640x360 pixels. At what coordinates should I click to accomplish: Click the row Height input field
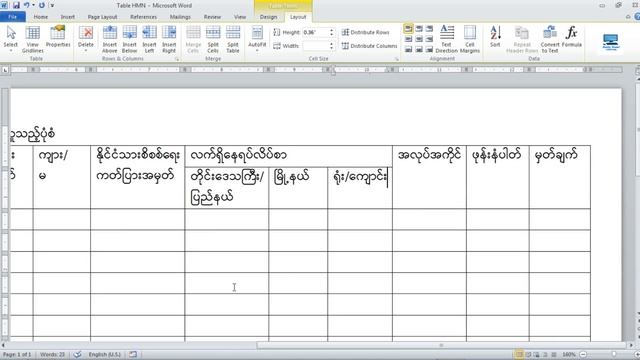click(x=316, y=32)
